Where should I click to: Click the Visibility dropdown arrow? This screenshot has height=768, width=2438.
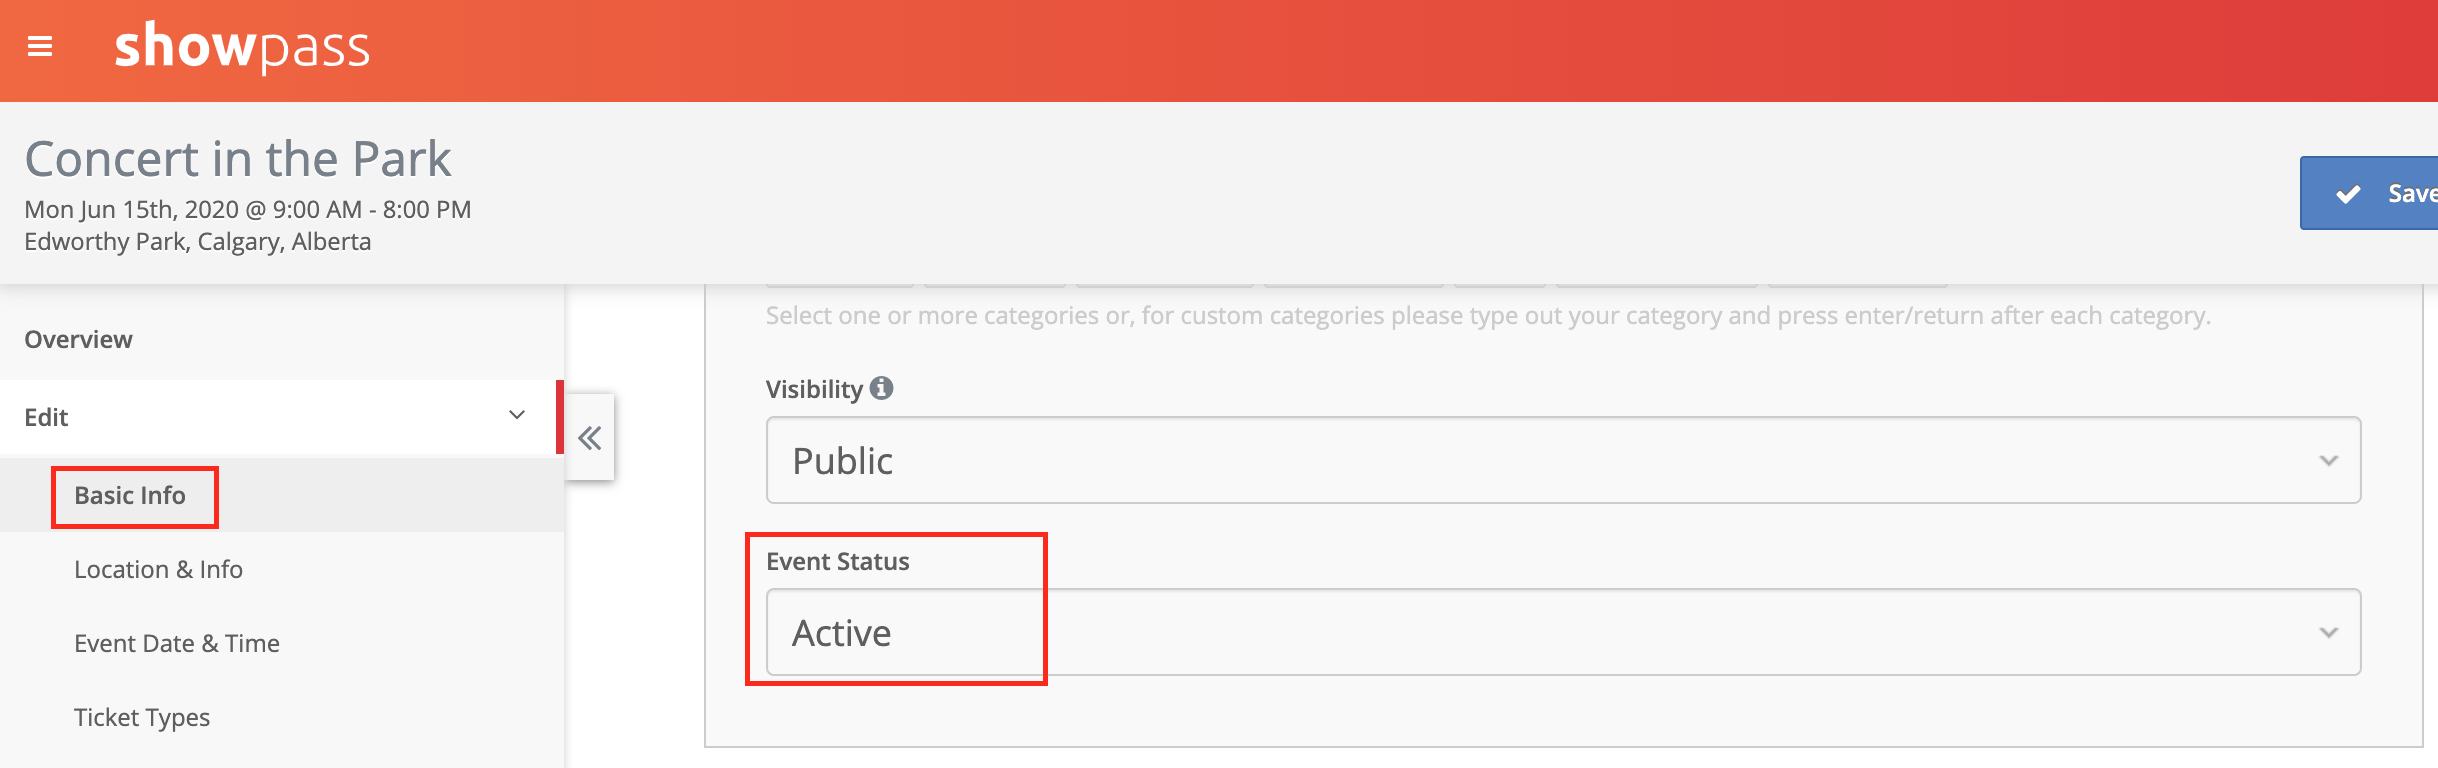pyautogui.click(x=2329, y=461)
